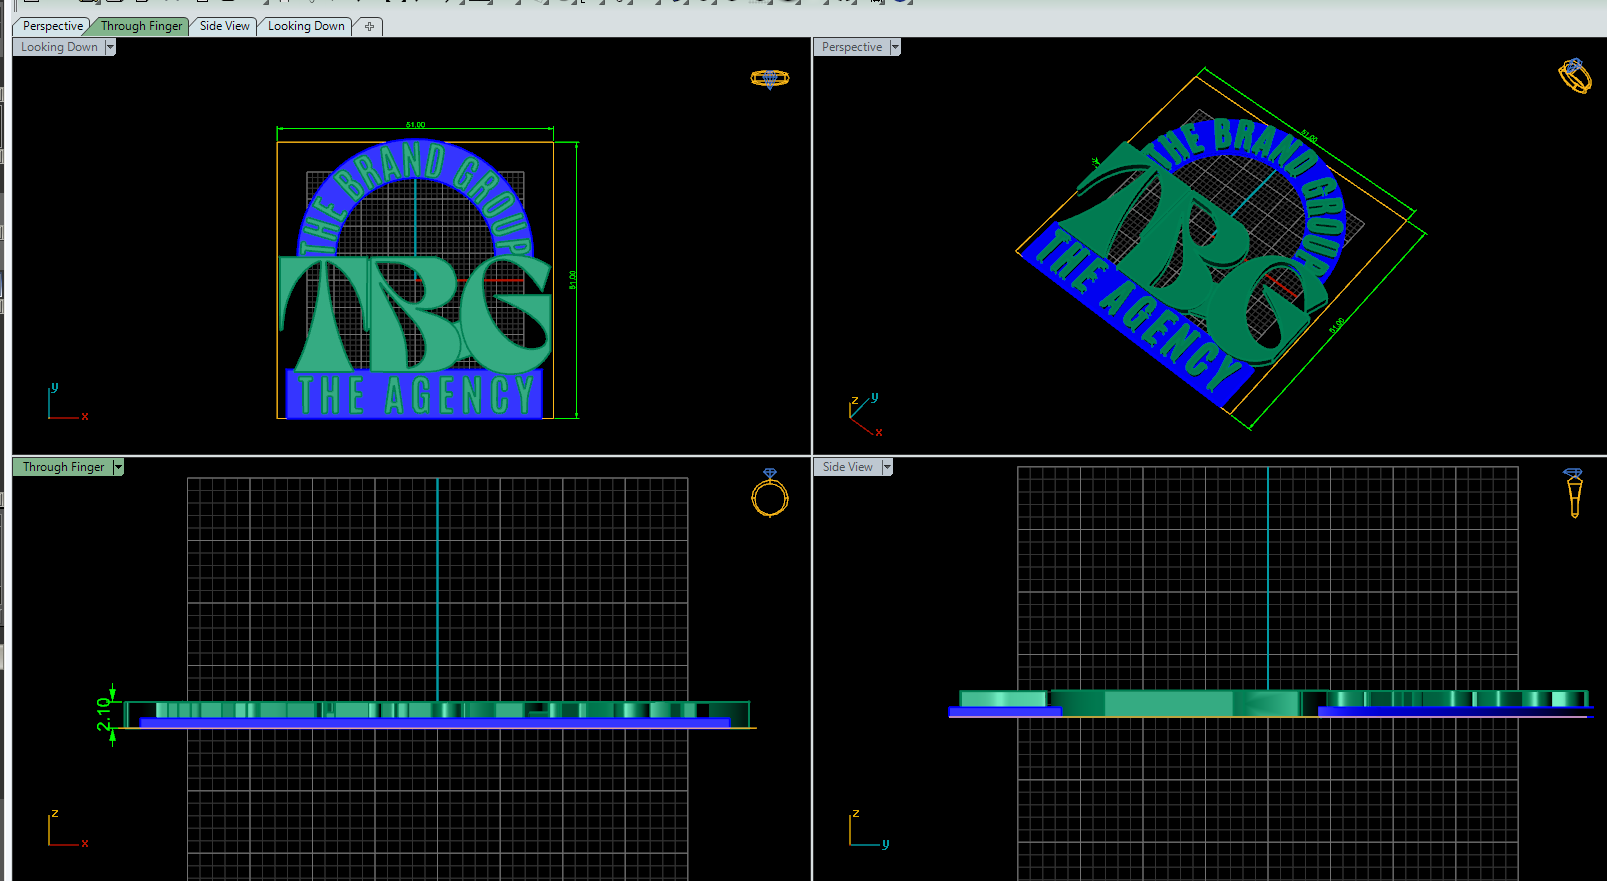Screen dimensions: 1607x881
Task: Click the side-profile ring icon in Side View viewport
Action: click(1574, 492)
